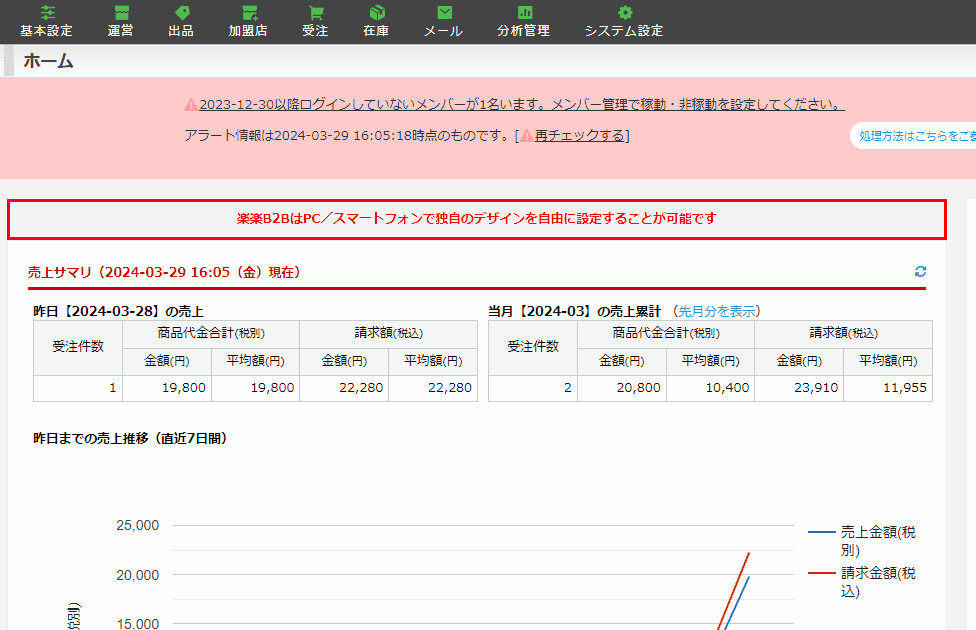Open the inactive member login alert link
The height and width of the screenshot is (630, 976).
(x=521, y=105)
